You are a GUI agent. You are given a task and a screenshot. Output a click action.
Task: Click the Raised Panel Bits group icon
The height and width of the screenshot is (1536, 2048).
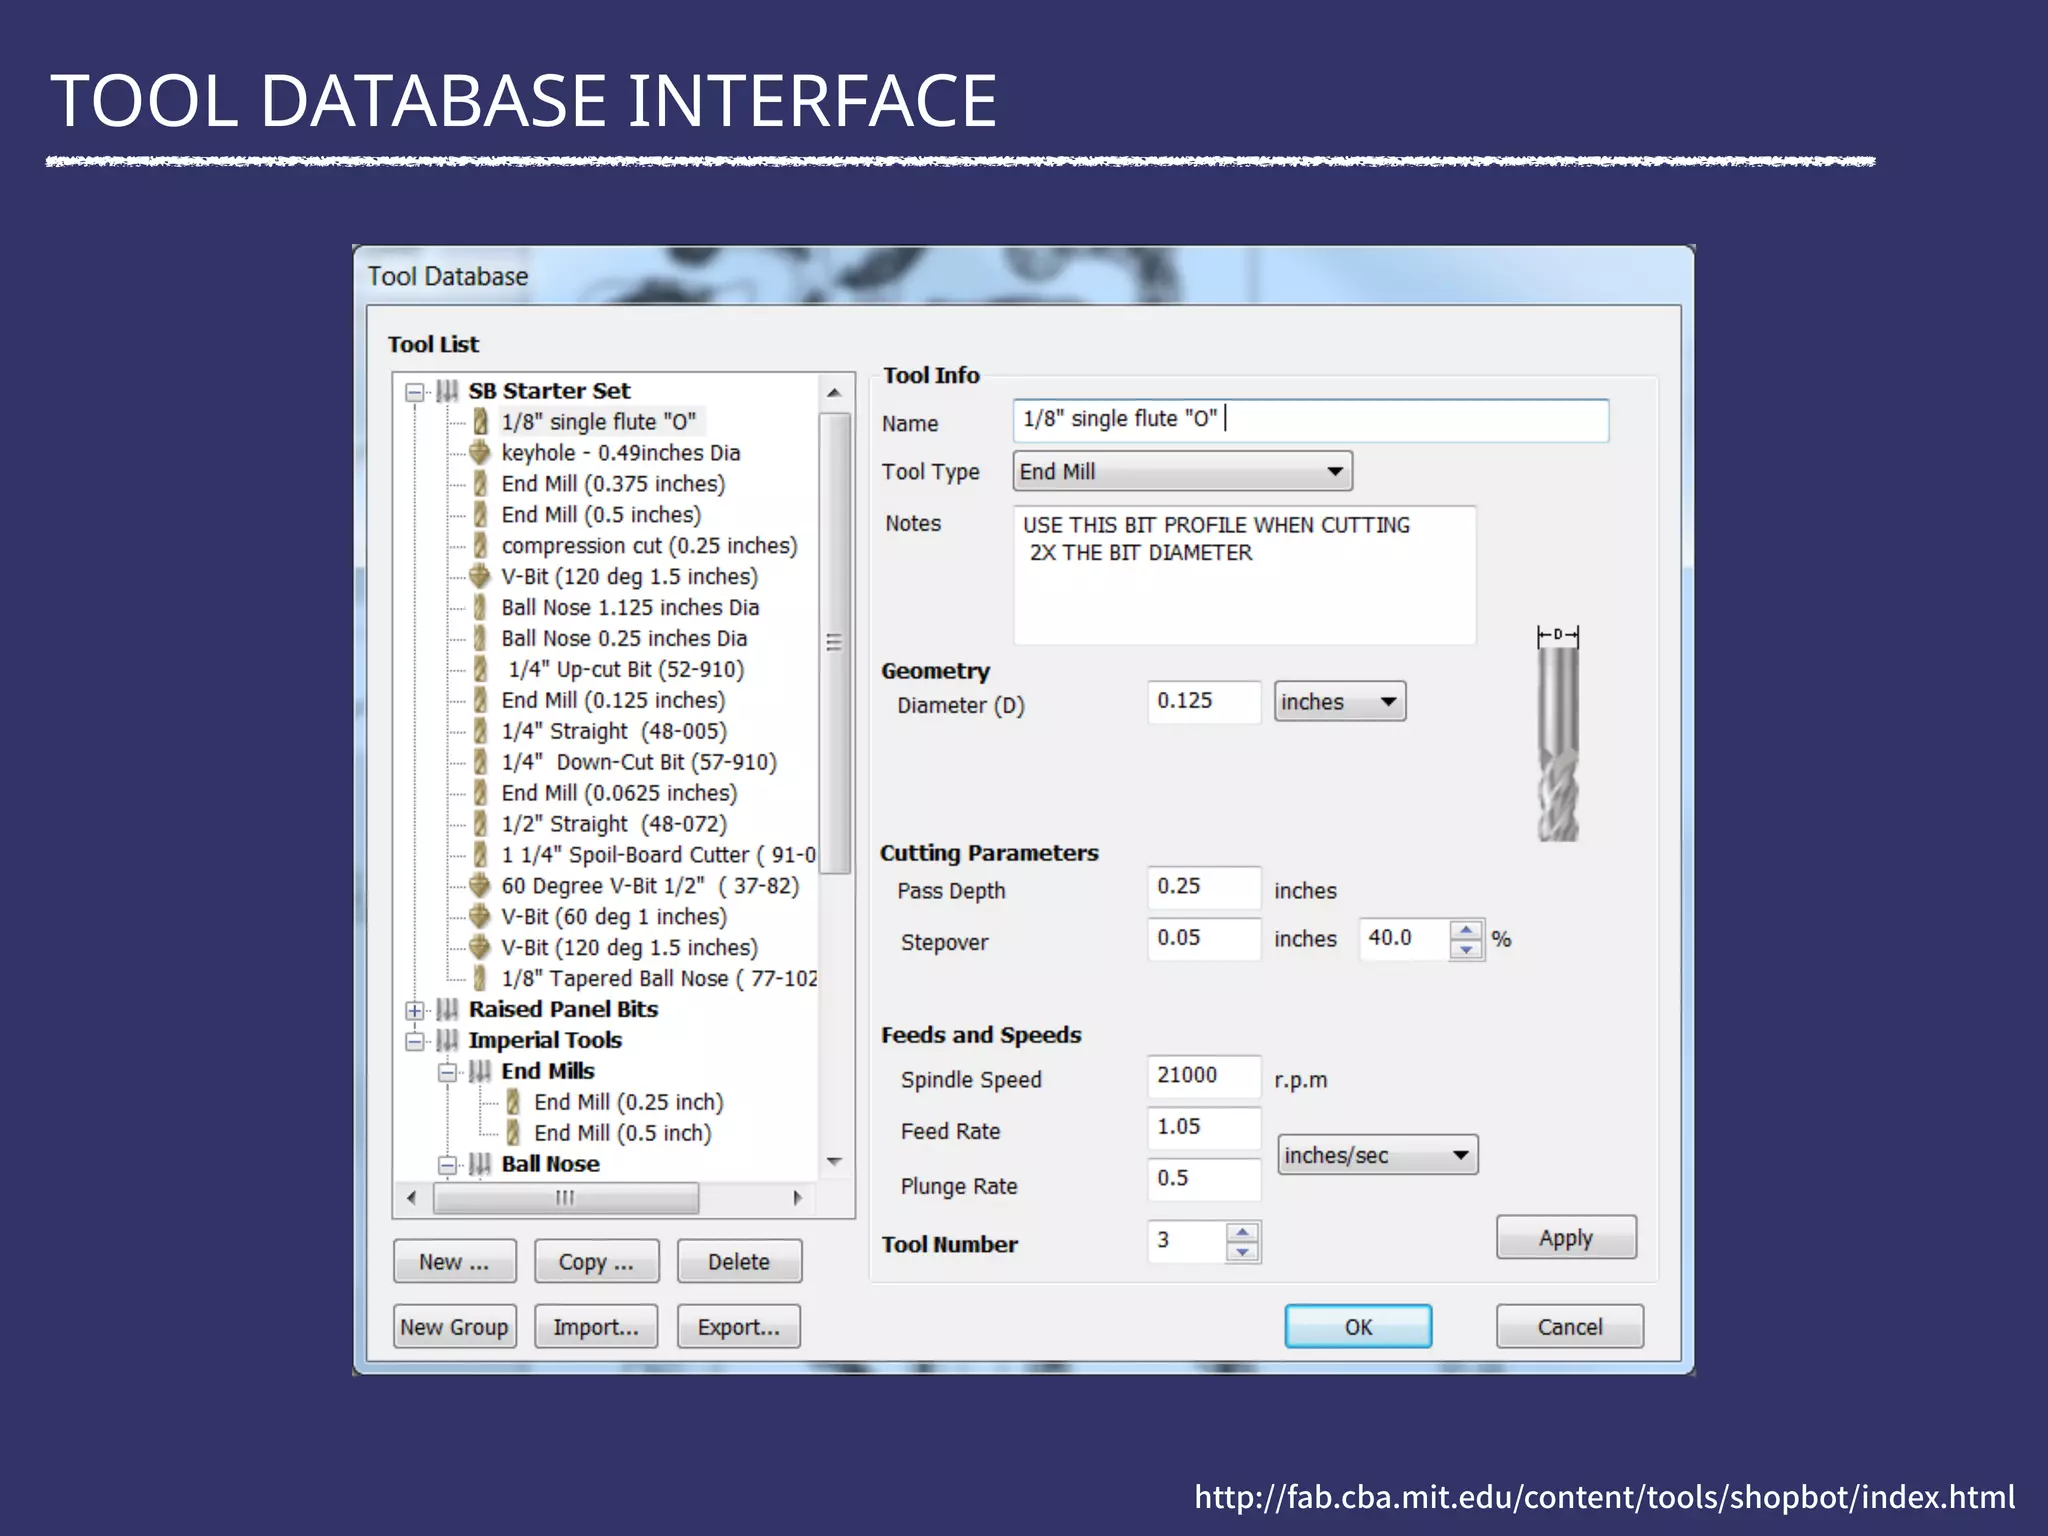coord(448,1010)
